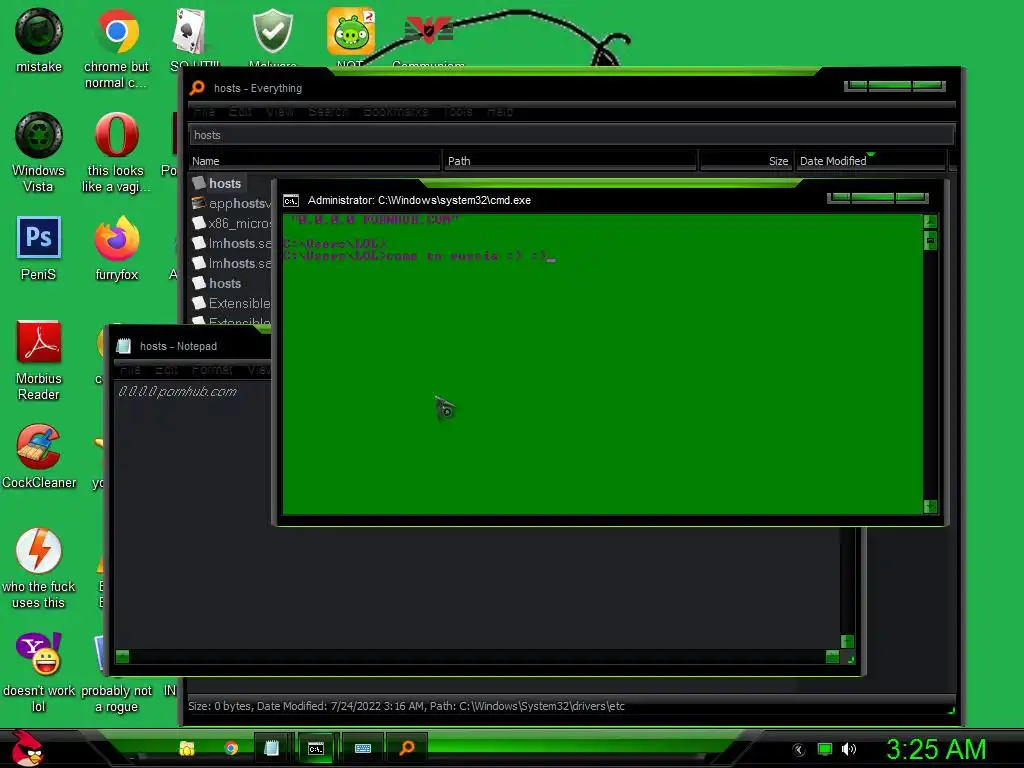Select the 'apphostsv' result in Everything
The image size is (1024, 768).
(231, 204)
